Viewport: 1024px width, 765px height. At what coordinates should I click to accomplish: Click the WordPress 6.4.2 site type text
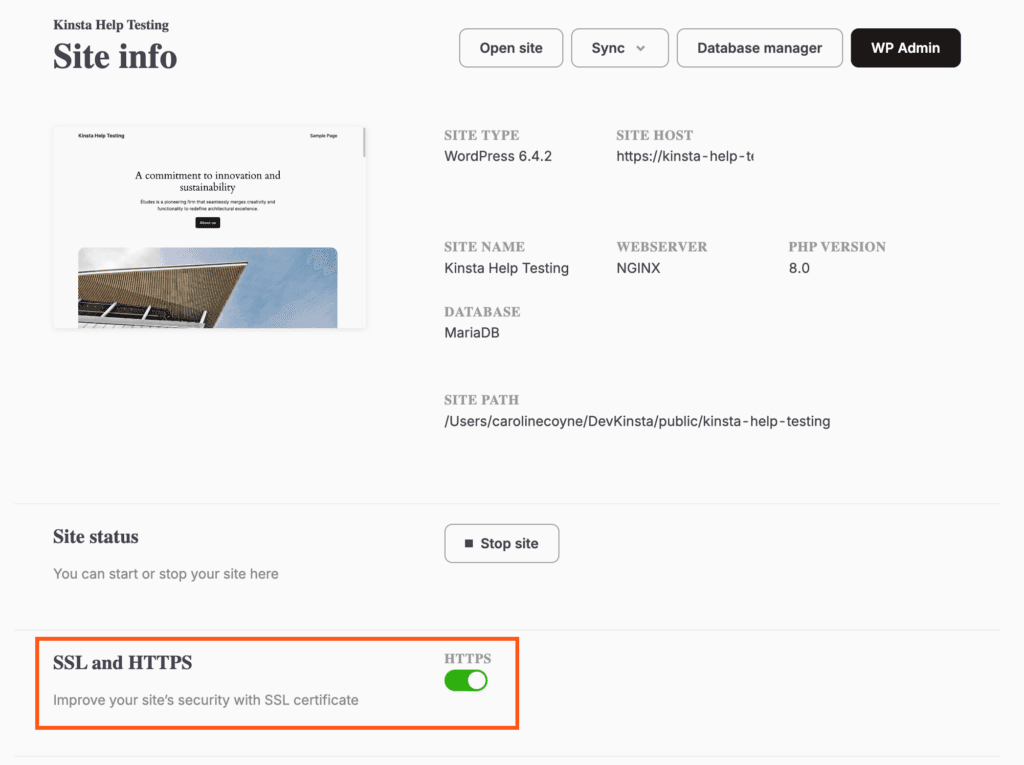click(497, 156)
